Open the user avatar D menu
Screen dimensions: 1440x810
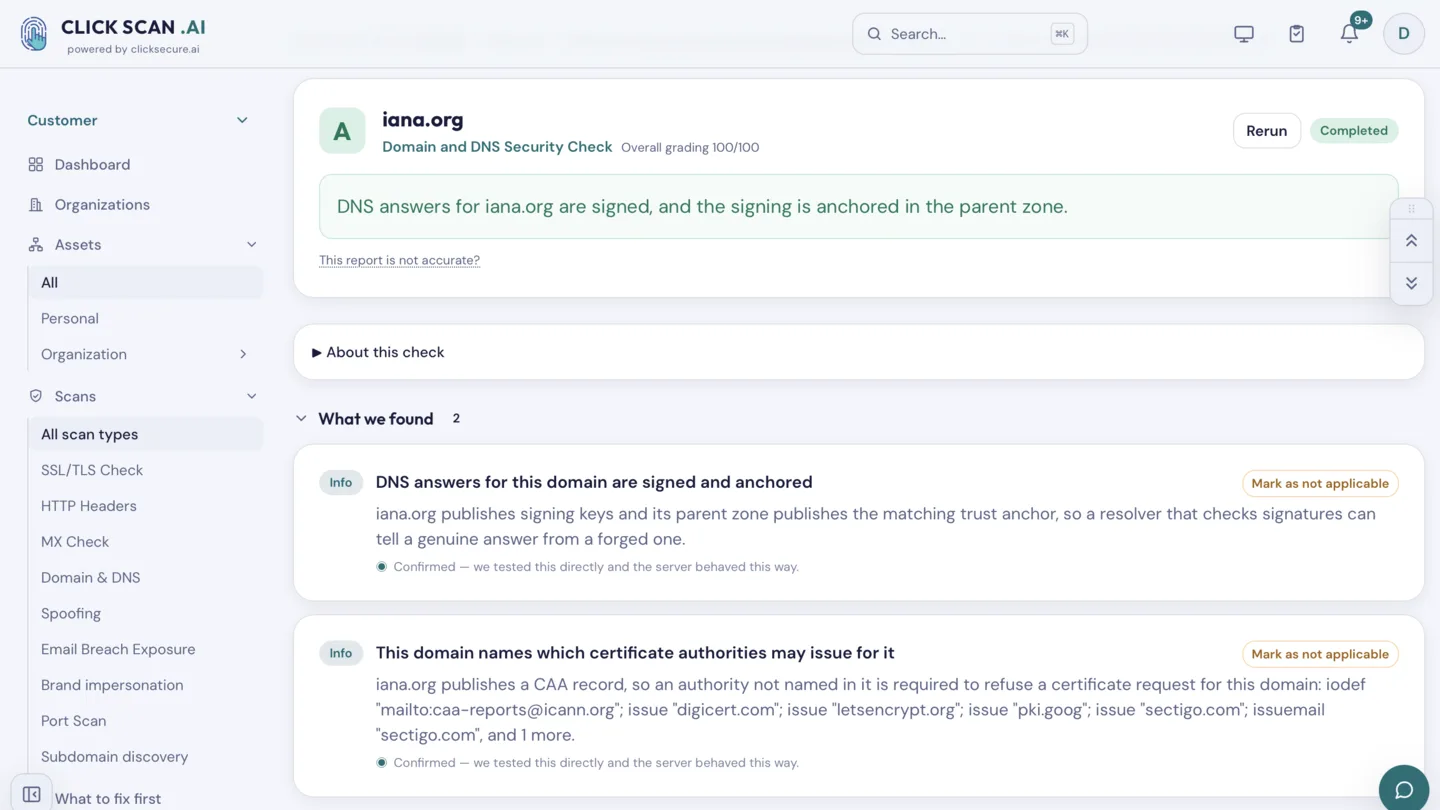(x=1404, y=34)
